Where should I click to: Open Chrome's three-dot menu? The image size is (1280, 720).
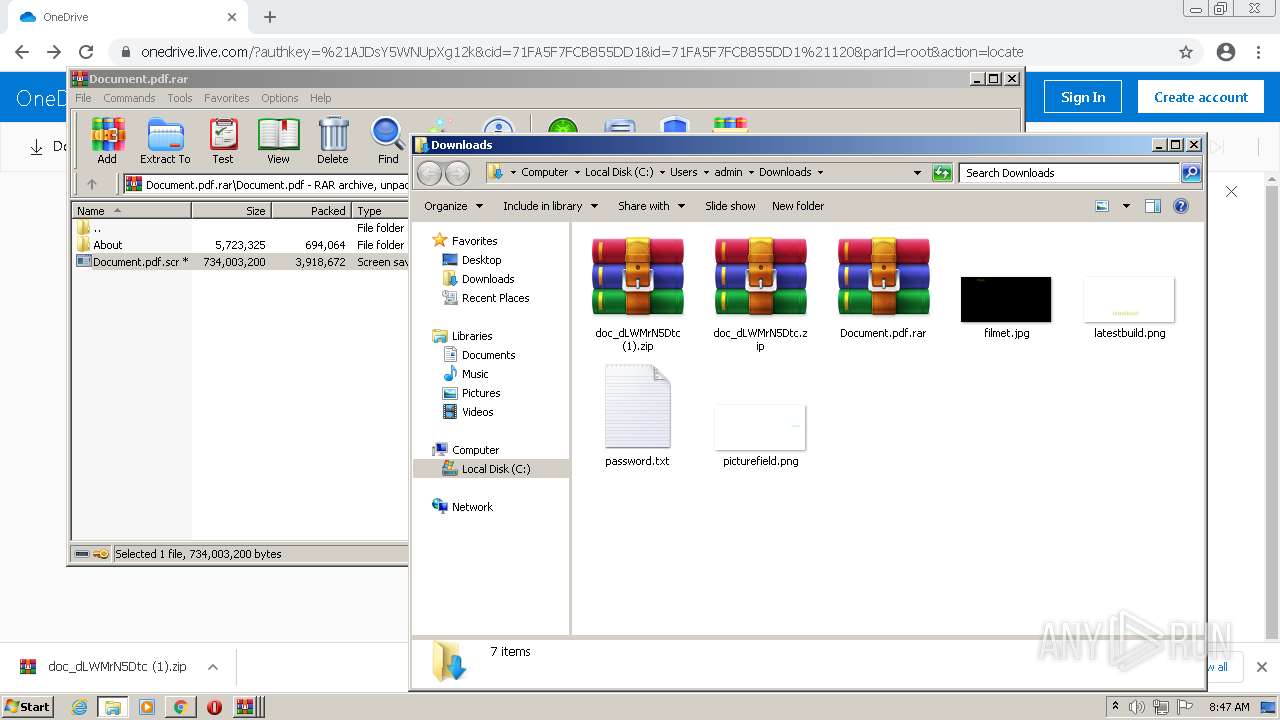click(x=1259, y=52)
